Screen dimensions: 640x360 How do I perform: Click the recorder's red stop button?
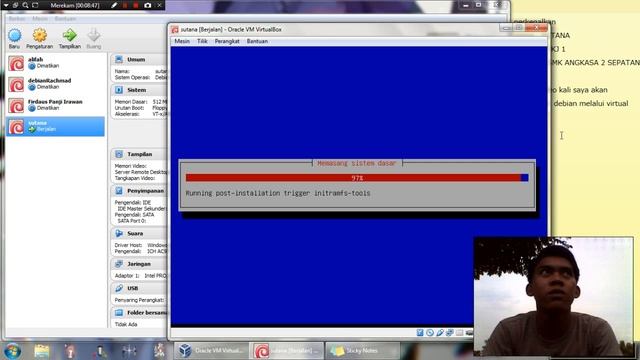(x=136, y=5)
